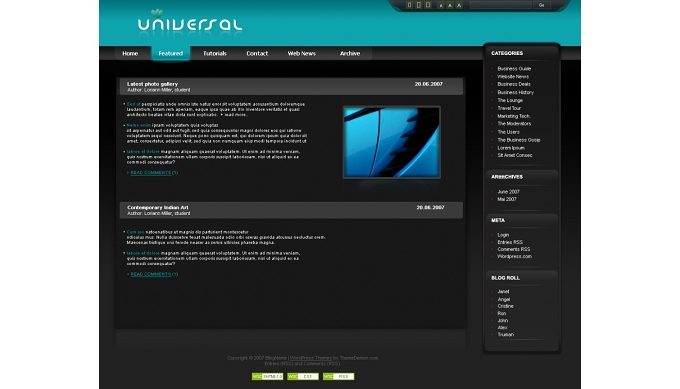Click the Entries (RSS) footer link

(279, 363)
